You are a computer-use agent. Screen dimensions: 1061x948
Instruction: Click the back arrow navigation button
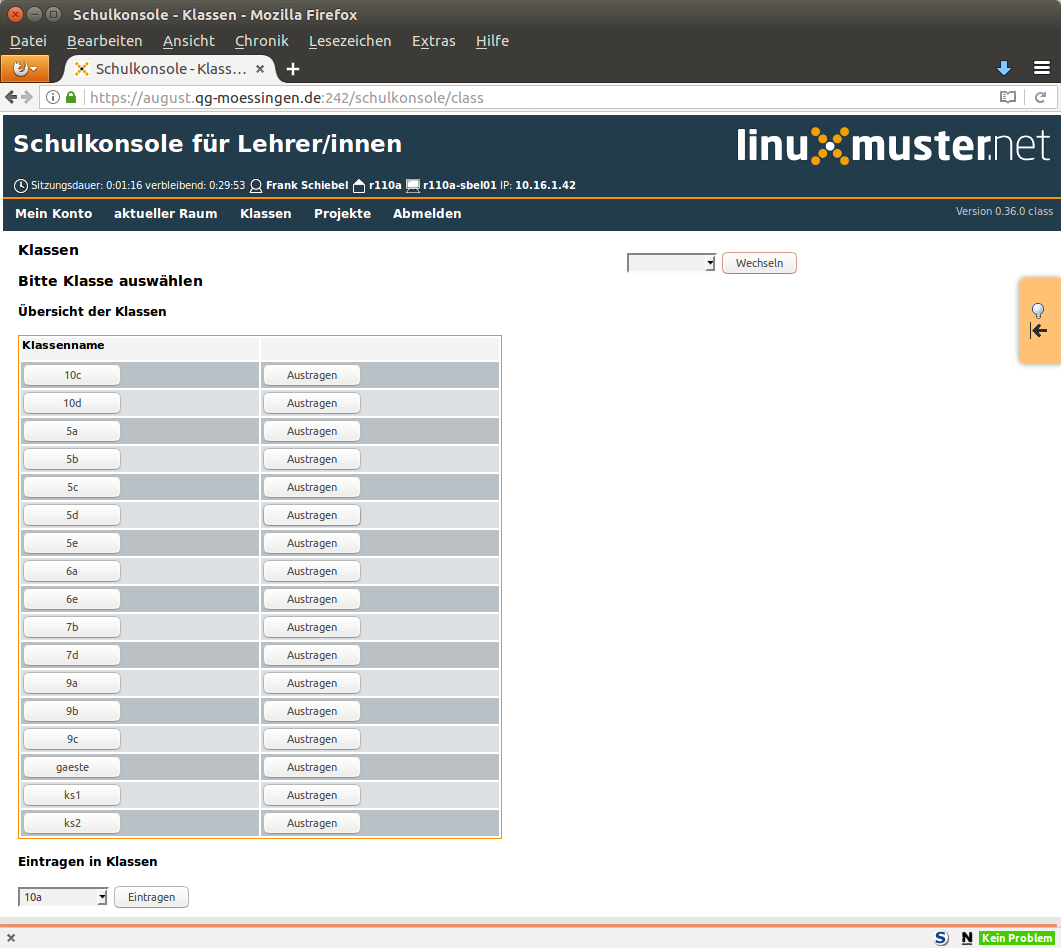(11, 97)
